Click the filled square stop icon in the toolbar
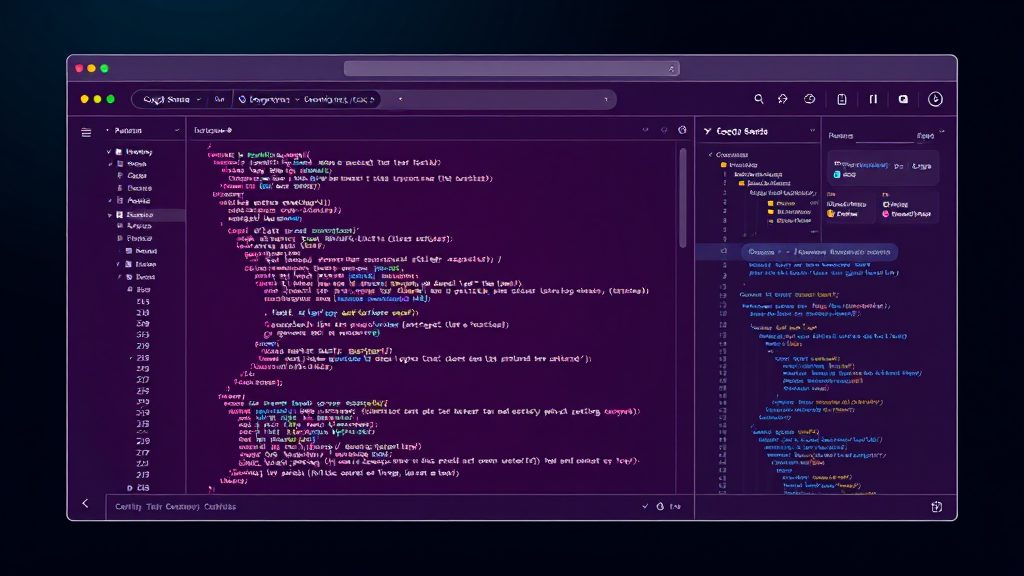The image size is (1024, 576). click(903, 99)
